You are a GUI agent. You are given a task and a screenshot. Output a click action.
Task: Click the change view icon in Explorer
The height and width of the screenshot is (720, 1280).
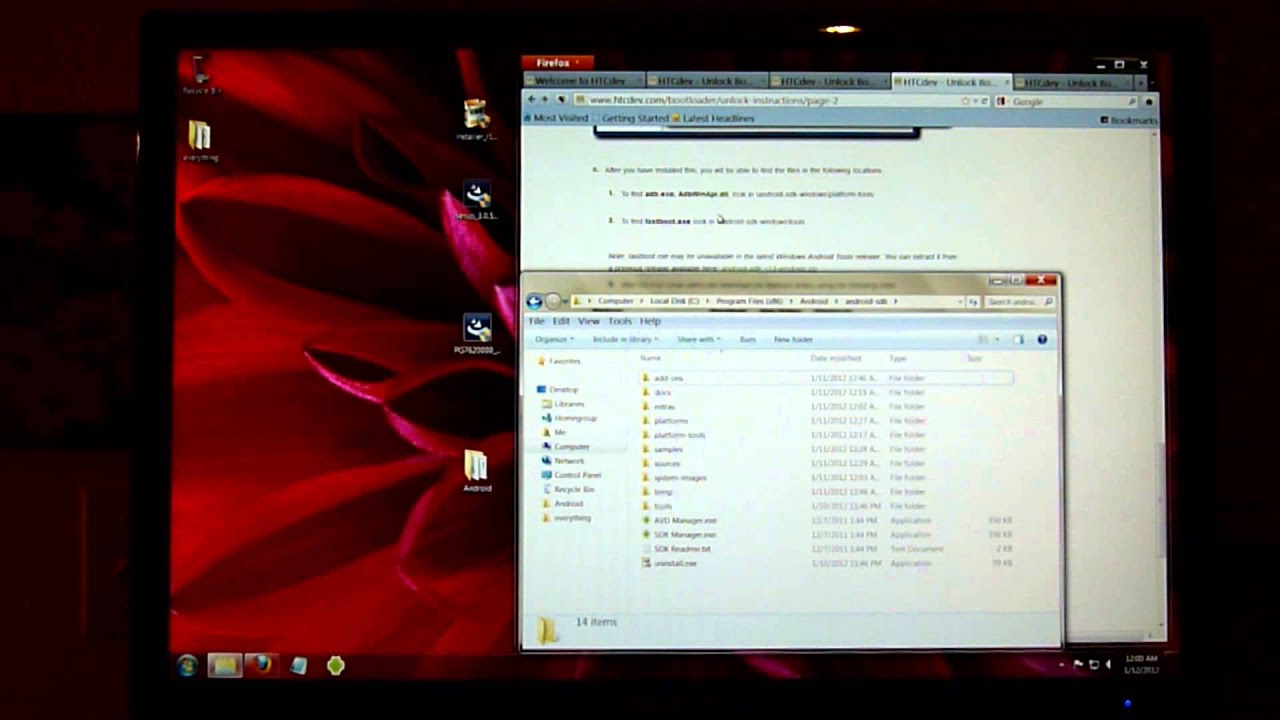983,340
